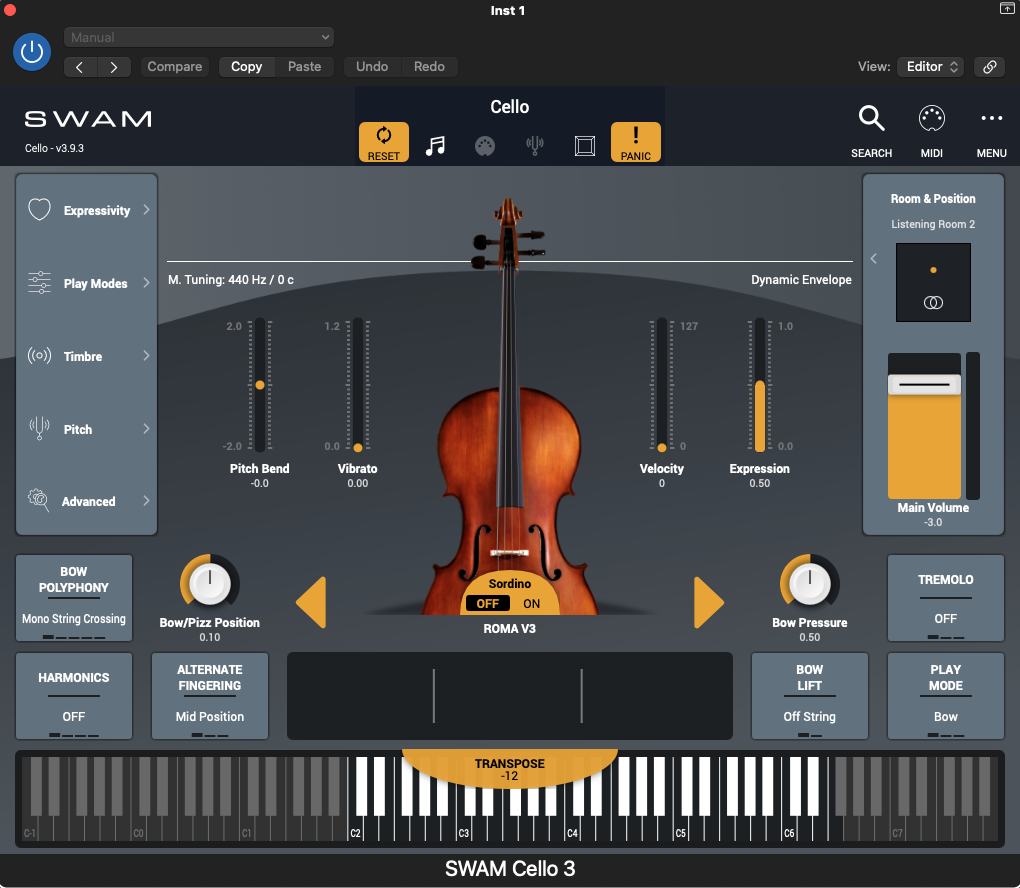This screenshot has width=1020, height=888.
Task: Click the C3 key on keyboard
Action: click(x=464, y=829)
